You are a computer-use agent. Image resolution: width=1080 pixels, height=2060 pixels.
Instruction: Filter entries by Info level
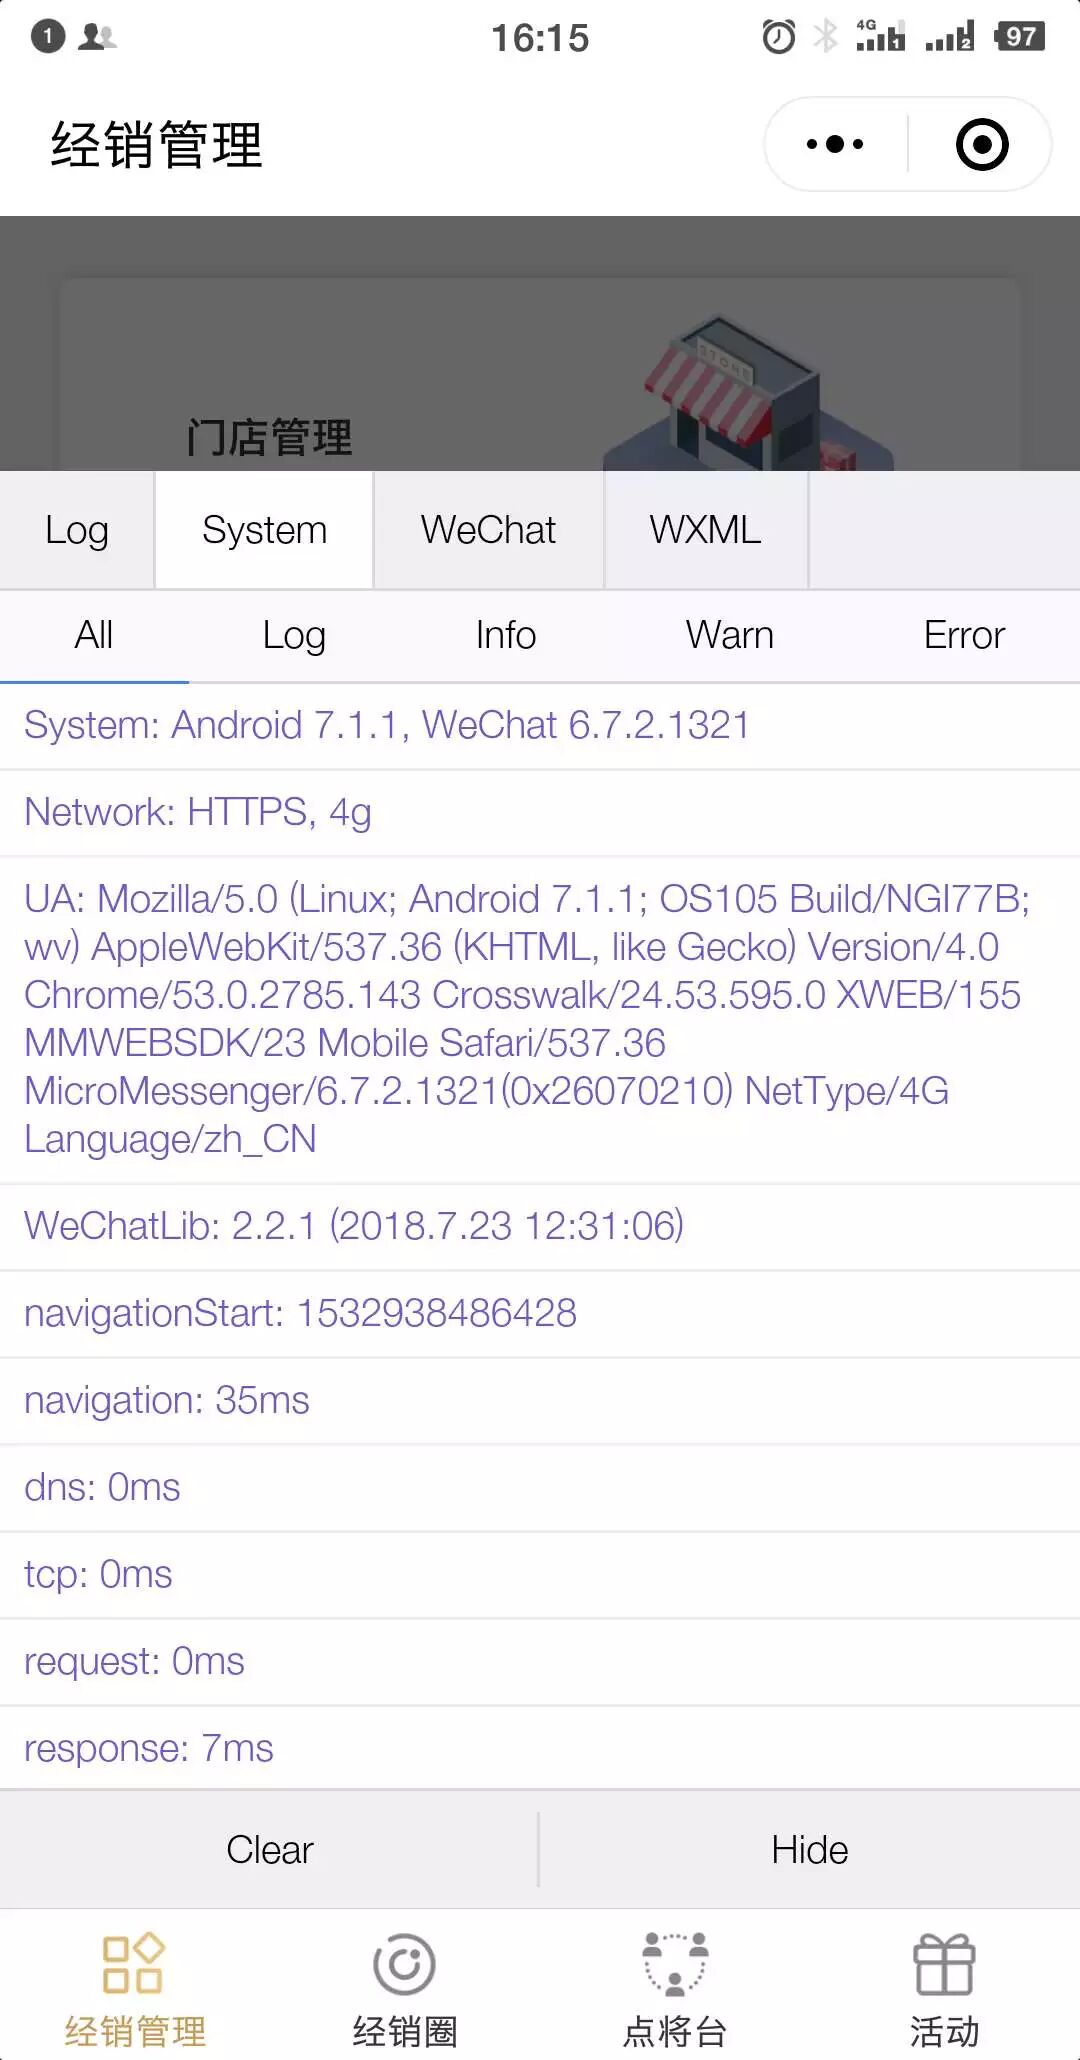(x=506, y=636)
